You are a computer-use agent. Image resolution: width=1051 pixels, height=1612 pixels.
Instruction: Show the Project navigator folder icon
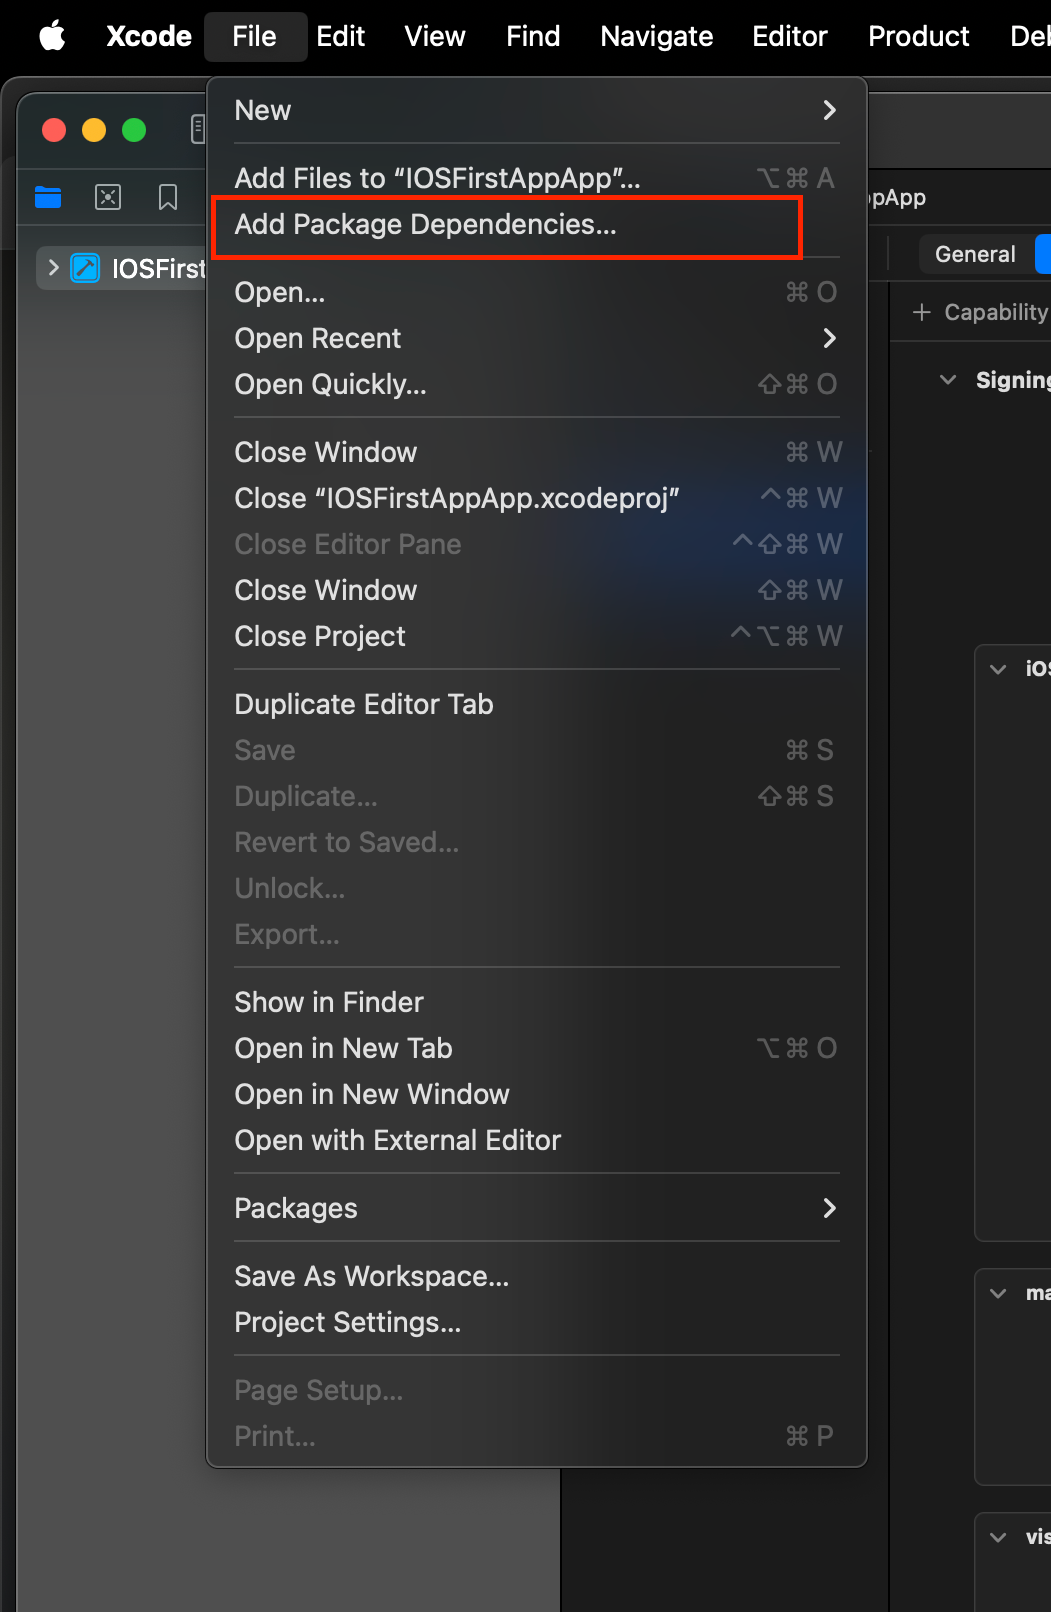click(48, 197)
